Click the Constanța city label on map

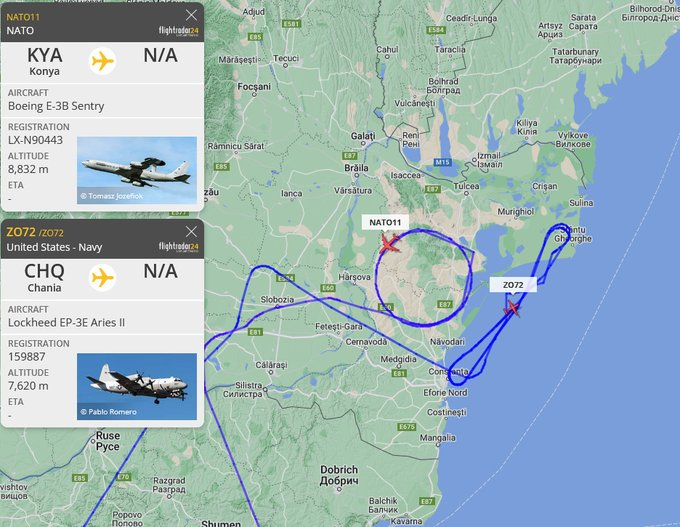click(x=448, y=372)
